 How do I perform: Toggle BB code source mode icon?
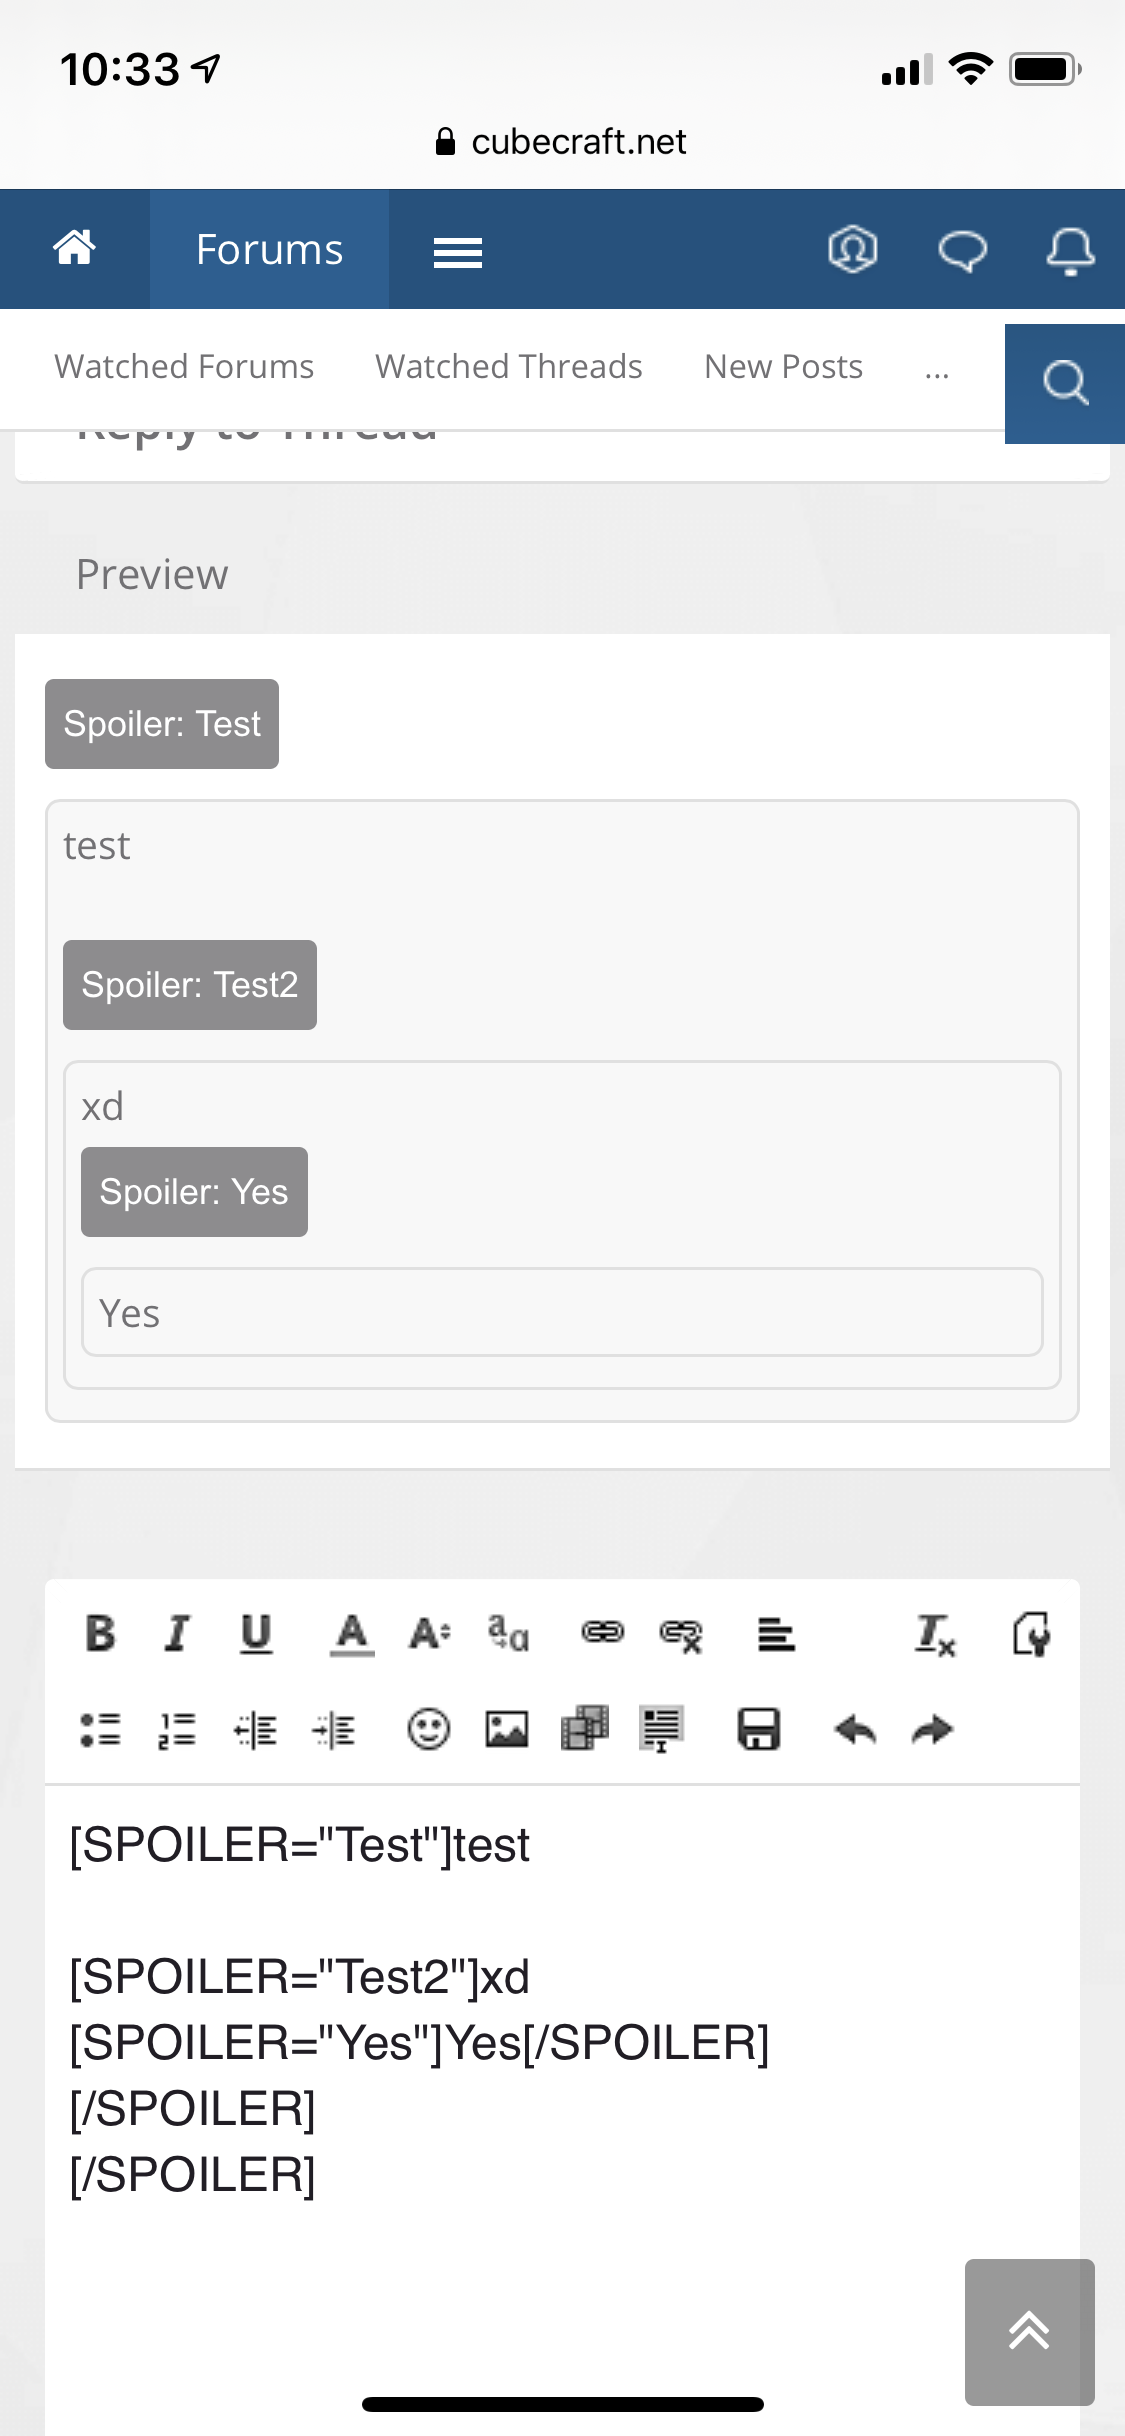click(x=1030, y=1634)
